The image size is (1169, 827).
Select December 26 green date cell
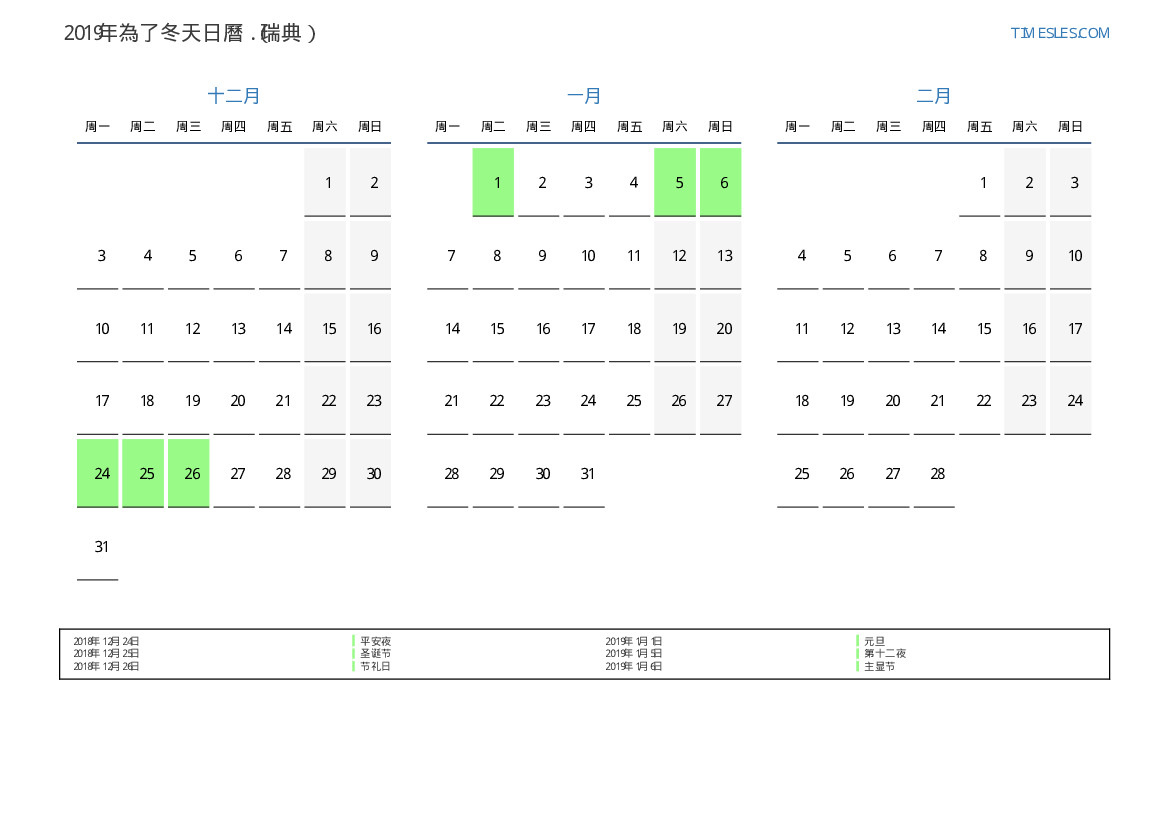pyautogui.click(x=192, y=473)
